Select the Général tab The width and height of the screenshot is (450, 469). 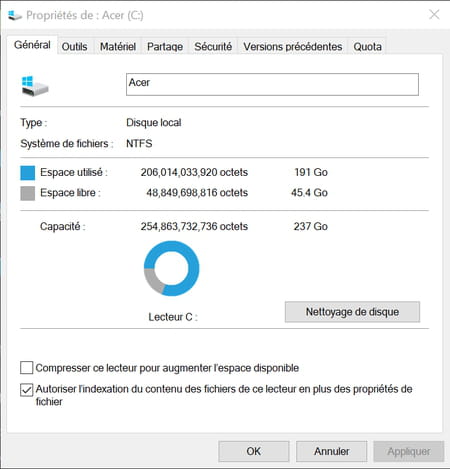(32, 45)
